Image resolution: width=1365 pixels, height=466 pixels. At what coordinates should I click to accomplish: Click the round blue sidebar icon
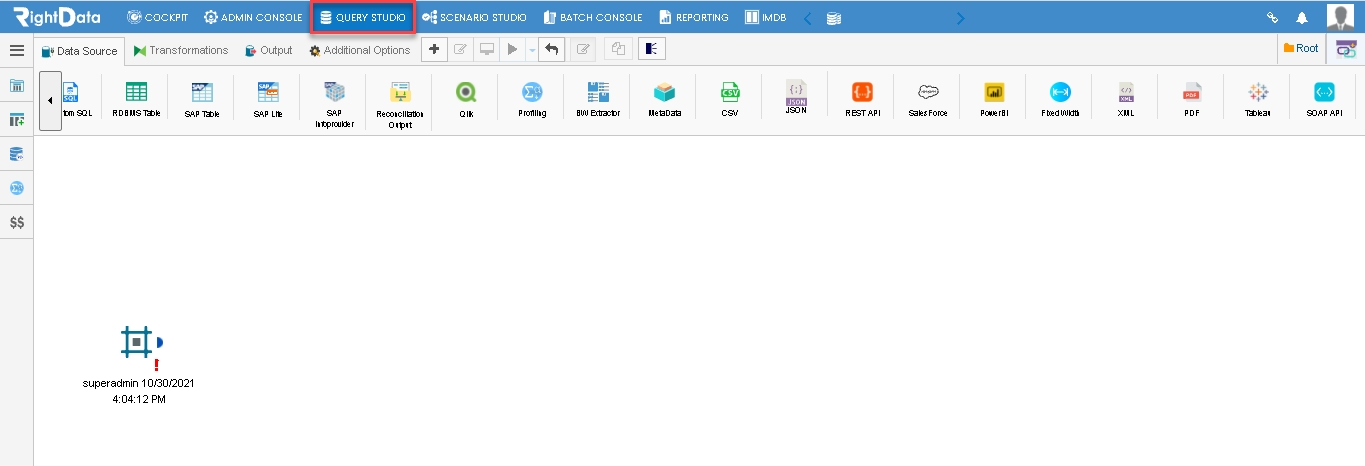click(x=17, y=188)
